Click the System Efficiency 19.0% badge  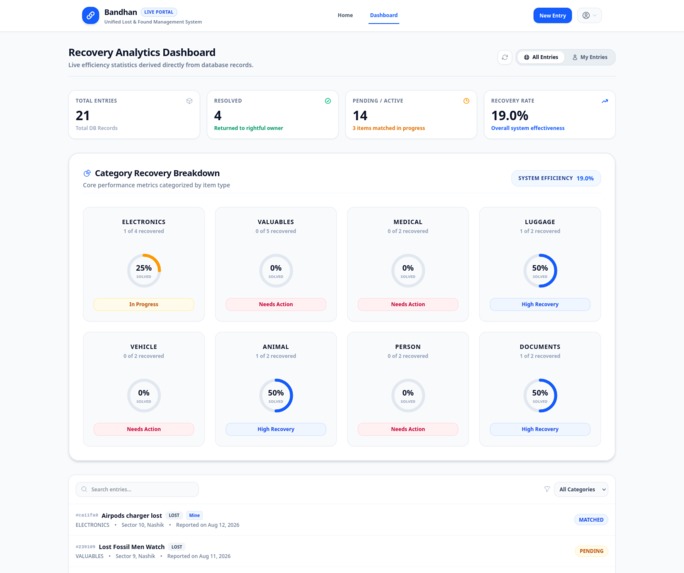click(556, 178)
